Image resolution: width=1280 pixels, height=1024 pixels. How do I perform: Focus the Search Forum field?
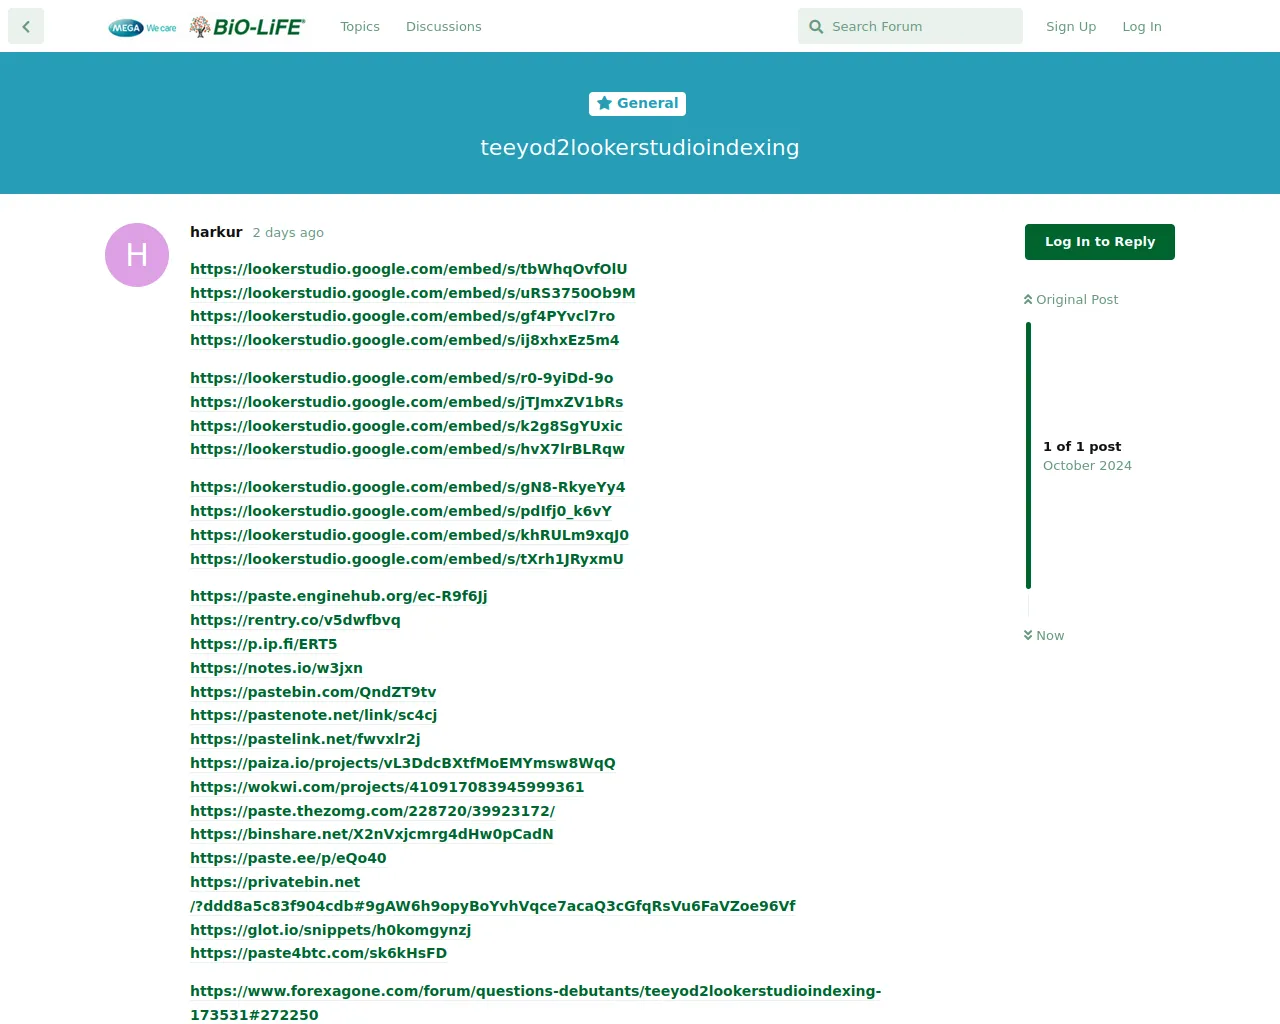tap(910, 26)
